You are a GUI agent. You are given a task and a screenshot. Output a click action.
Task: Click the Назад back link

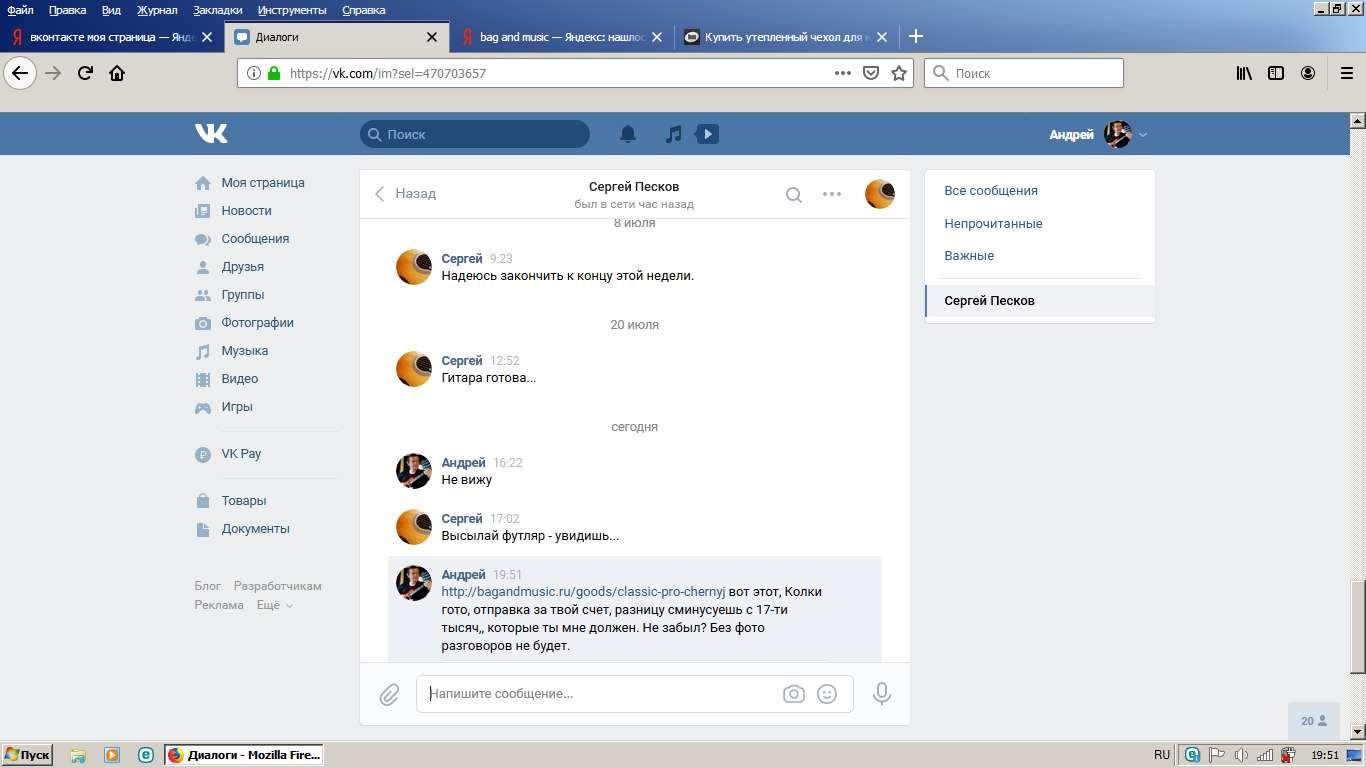pos(406,194)
